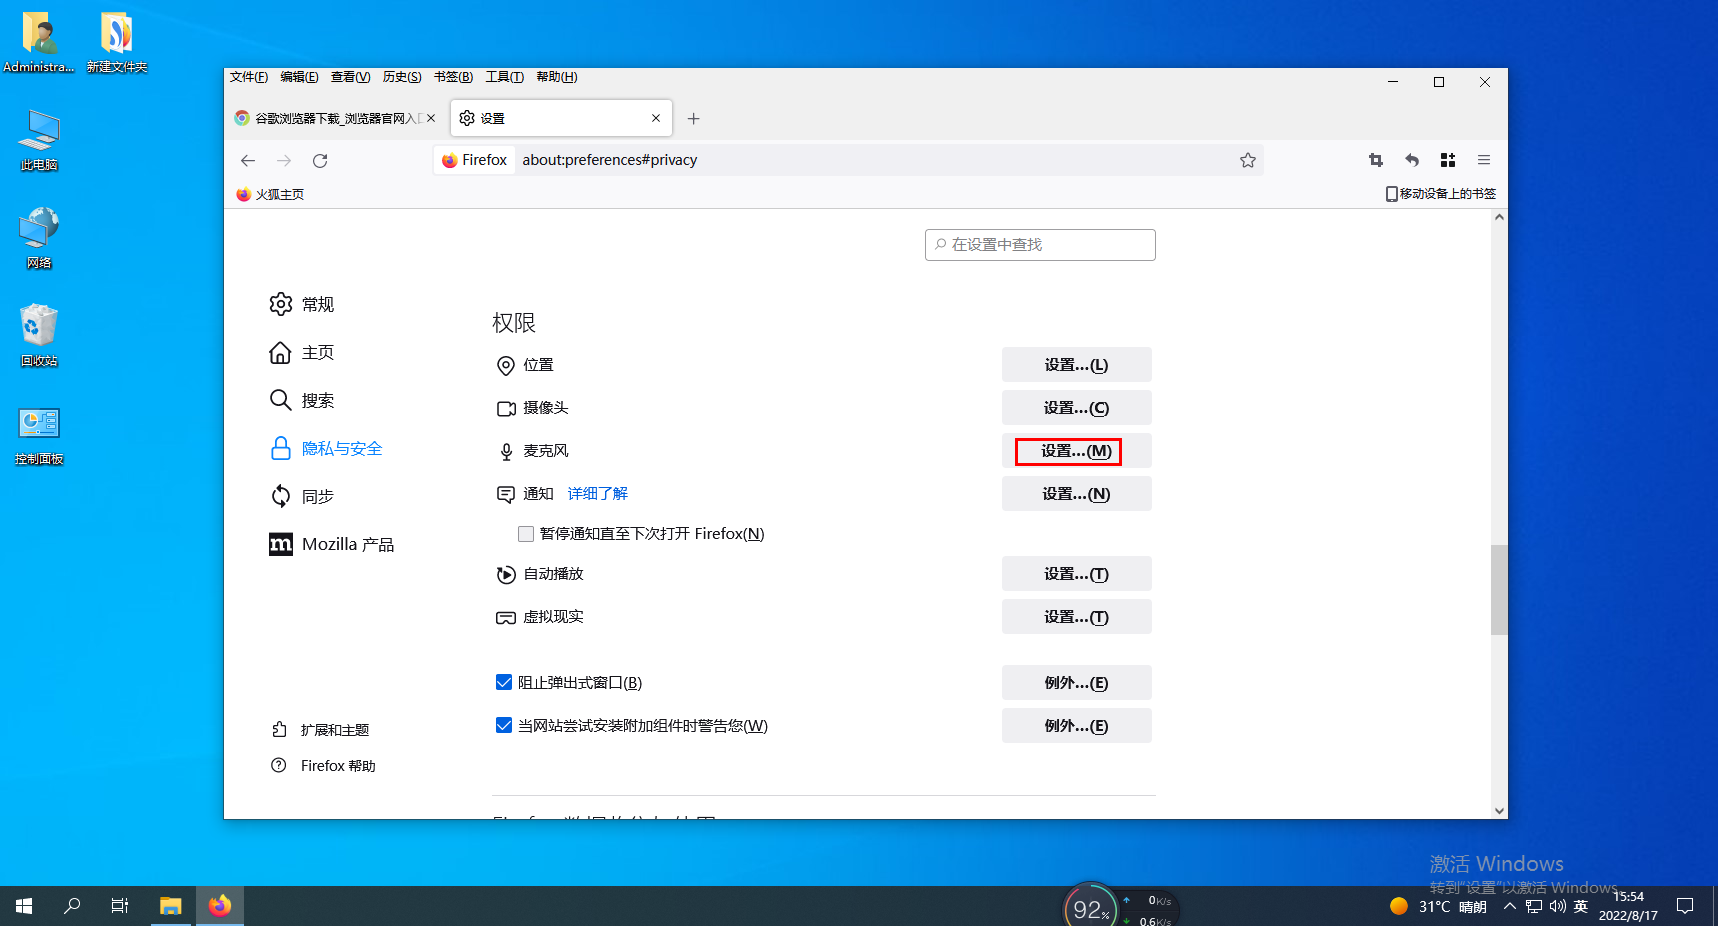Open Firefox from the taskbar
This screenshot has width=1718, height=926.
pyautogui.click(x=219, y=905)
